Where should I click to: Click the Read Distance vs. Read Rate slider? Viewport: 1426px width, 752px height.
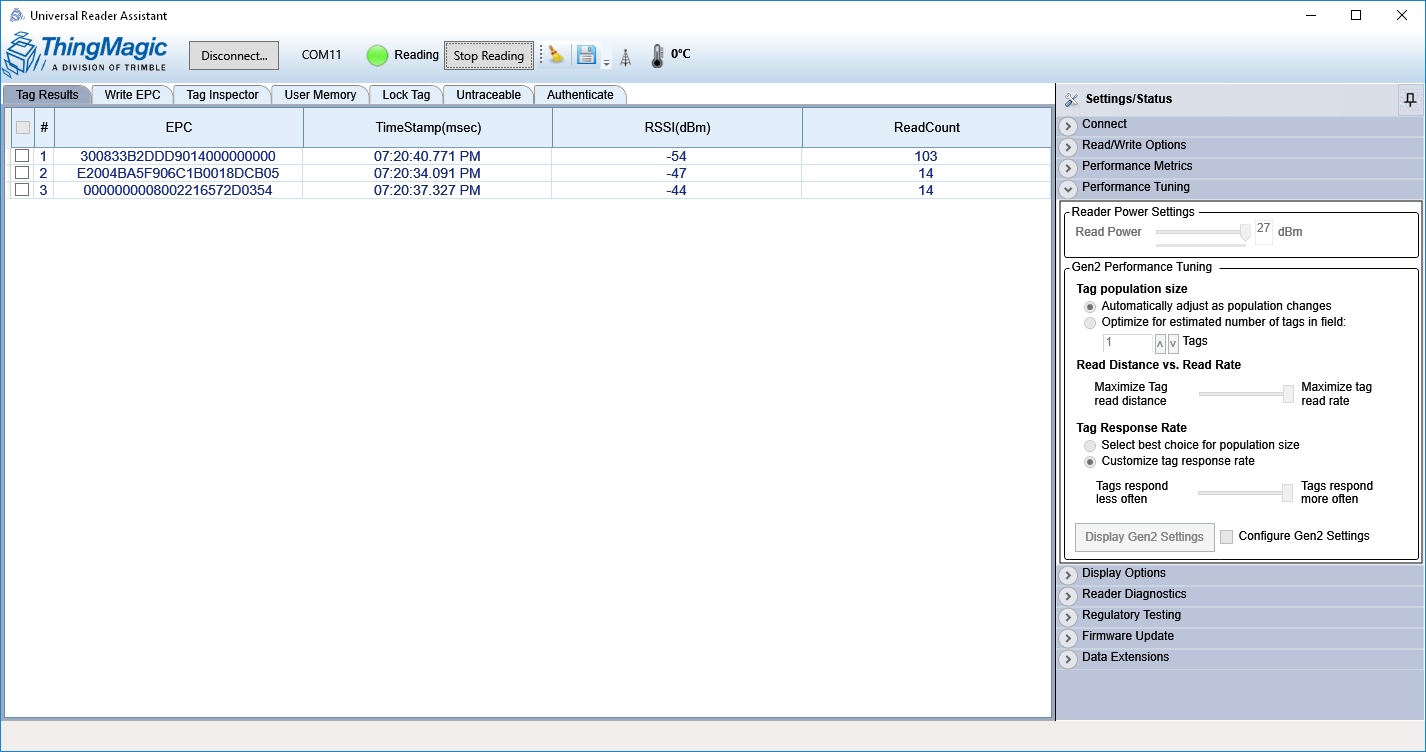tap(1246, 394)
